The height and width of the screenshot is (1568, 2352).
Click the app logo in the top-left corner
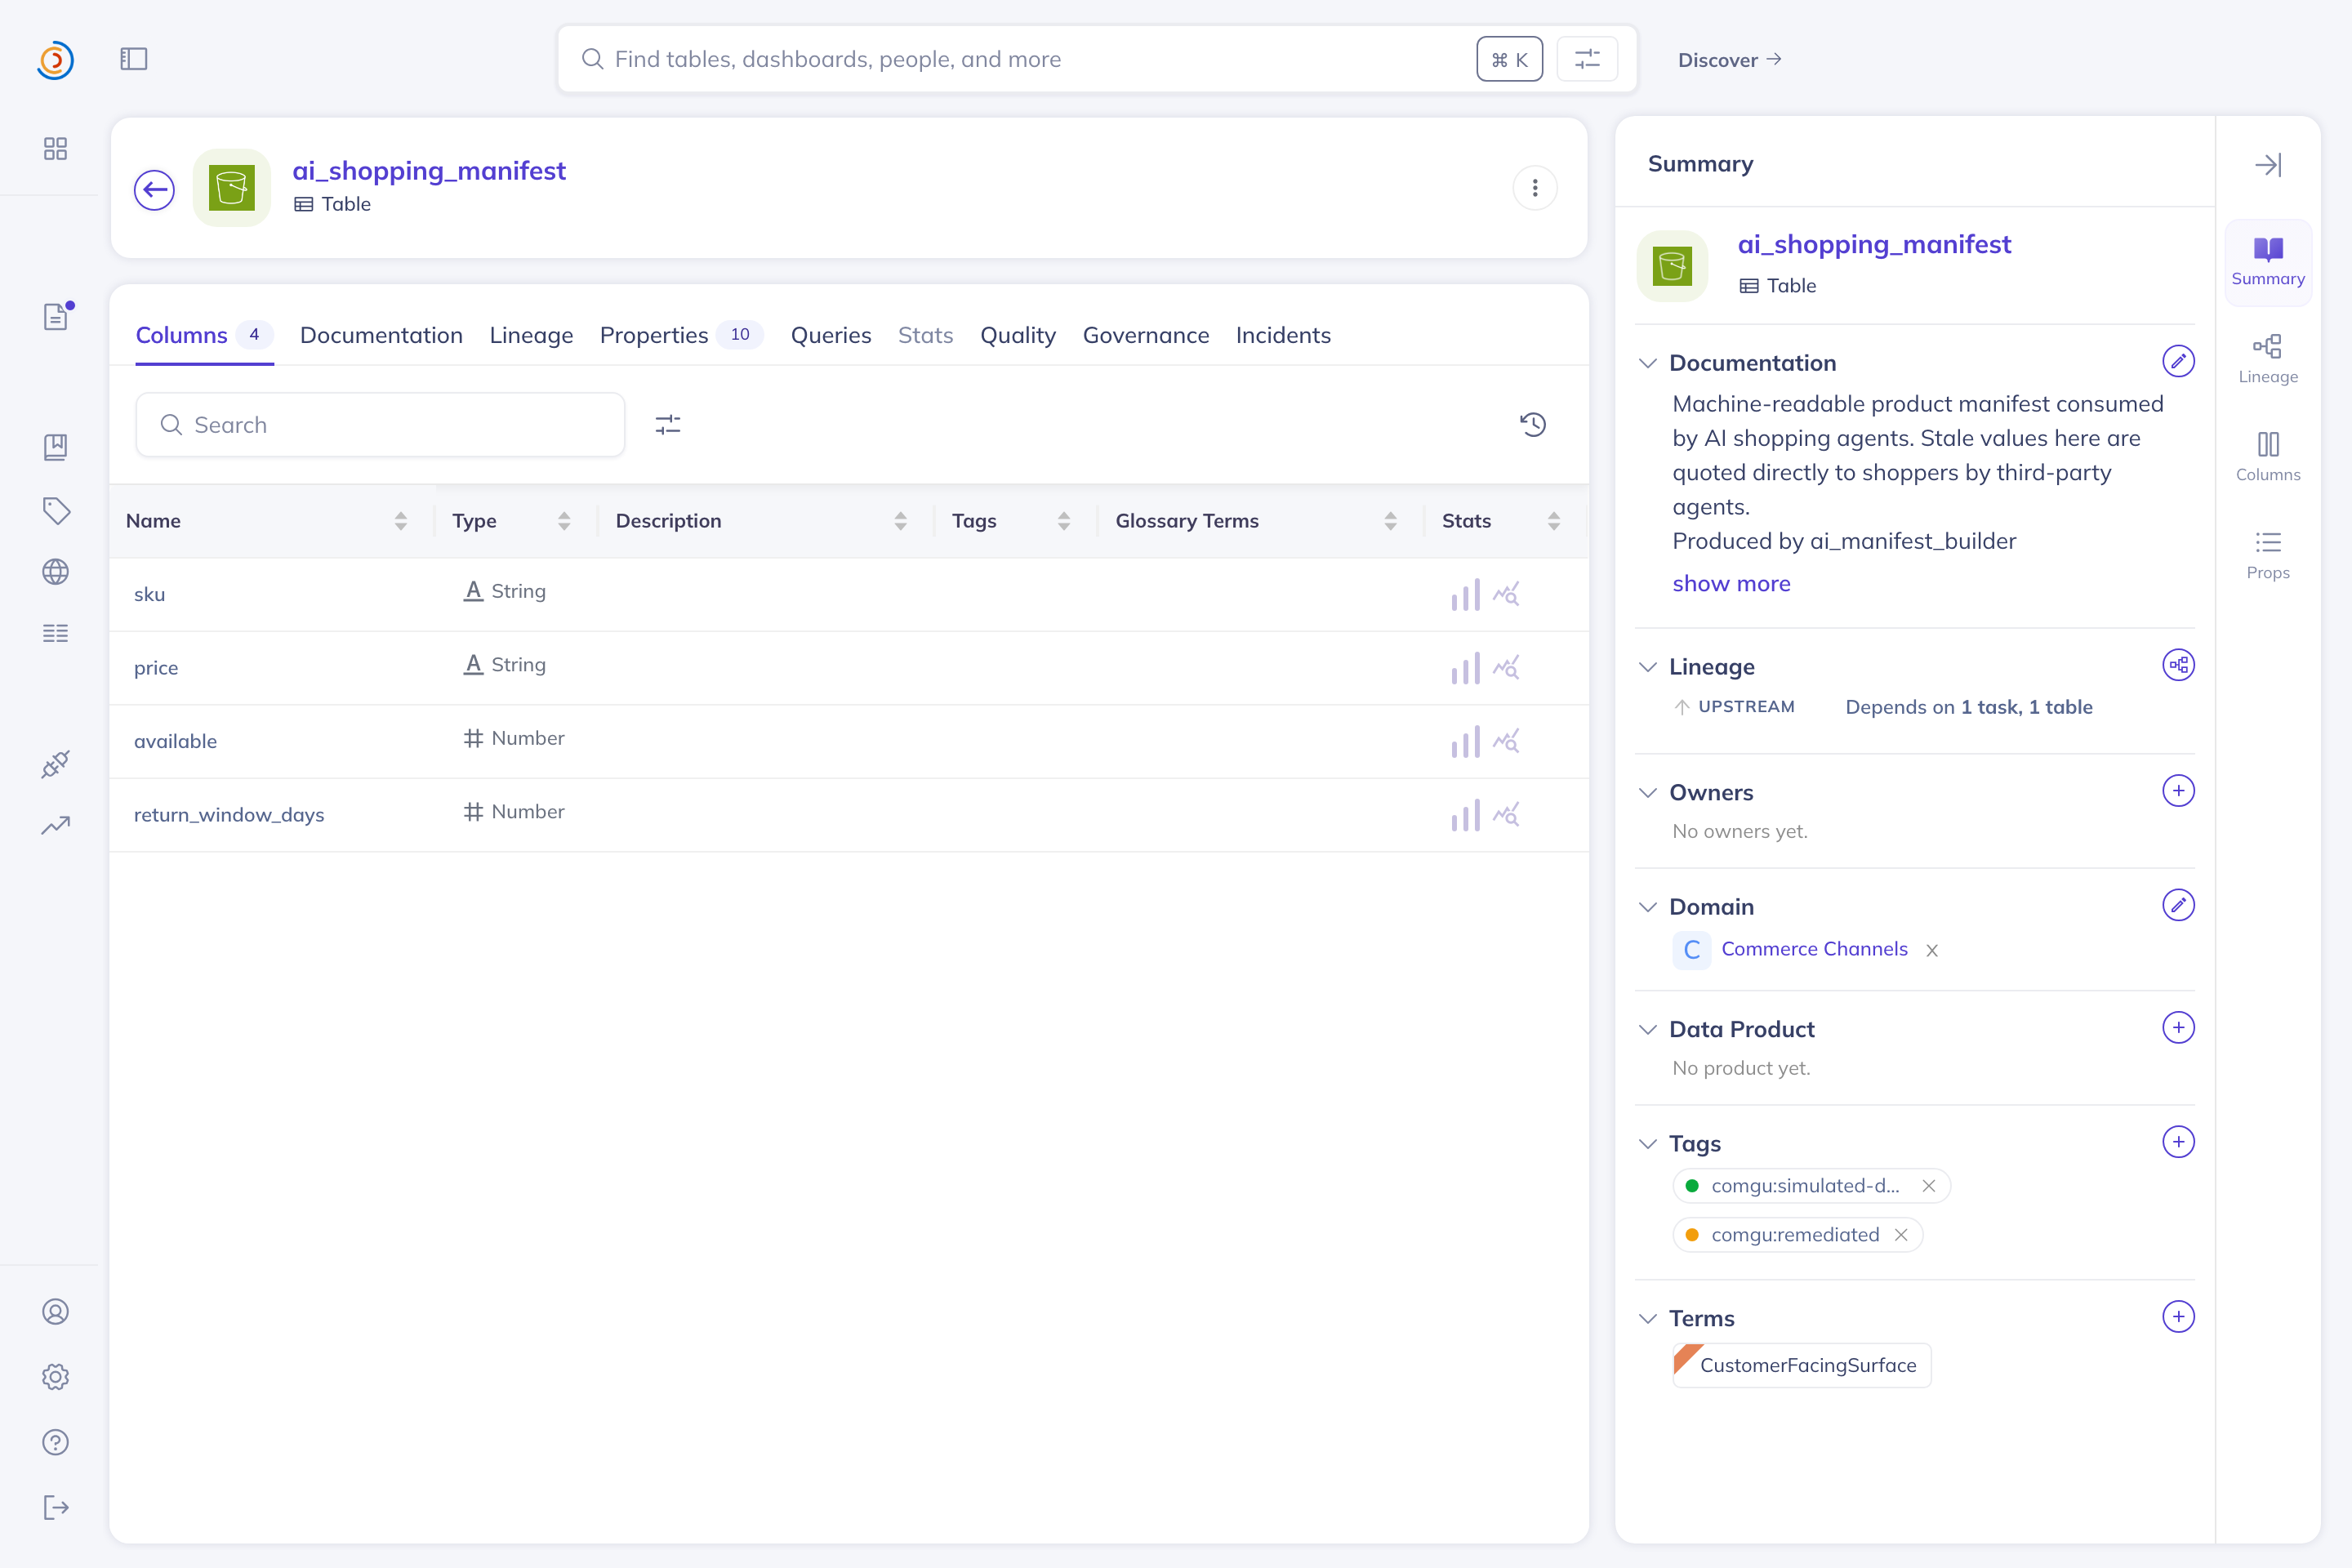(x=55, y=60)
